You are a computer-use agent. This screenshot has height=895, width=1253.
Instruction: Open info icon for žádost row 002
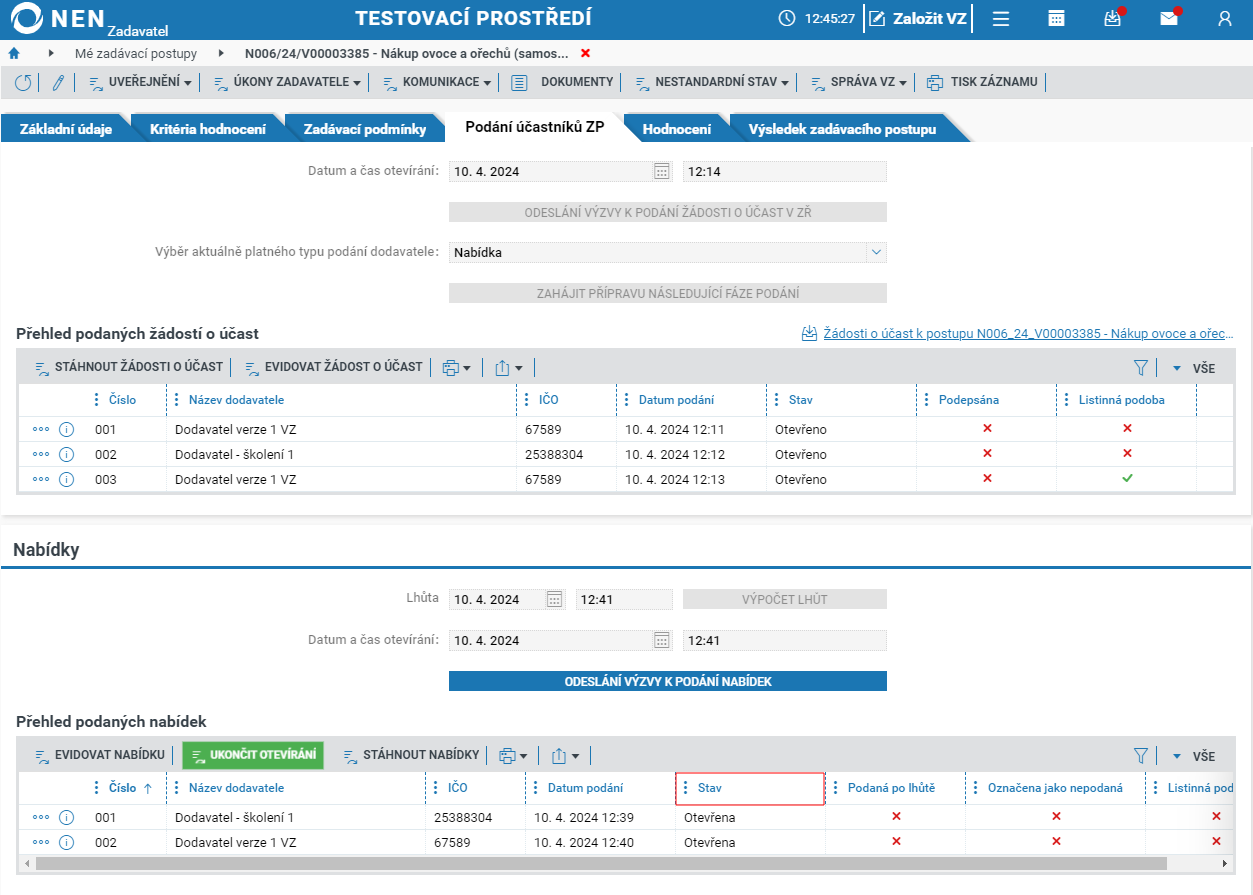click(67, 454)
